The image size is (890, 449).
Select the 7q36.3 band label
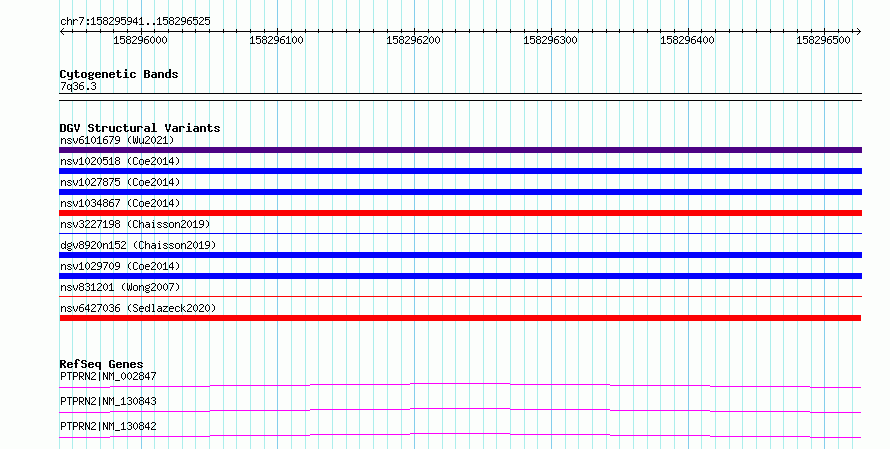click(78, 86)
